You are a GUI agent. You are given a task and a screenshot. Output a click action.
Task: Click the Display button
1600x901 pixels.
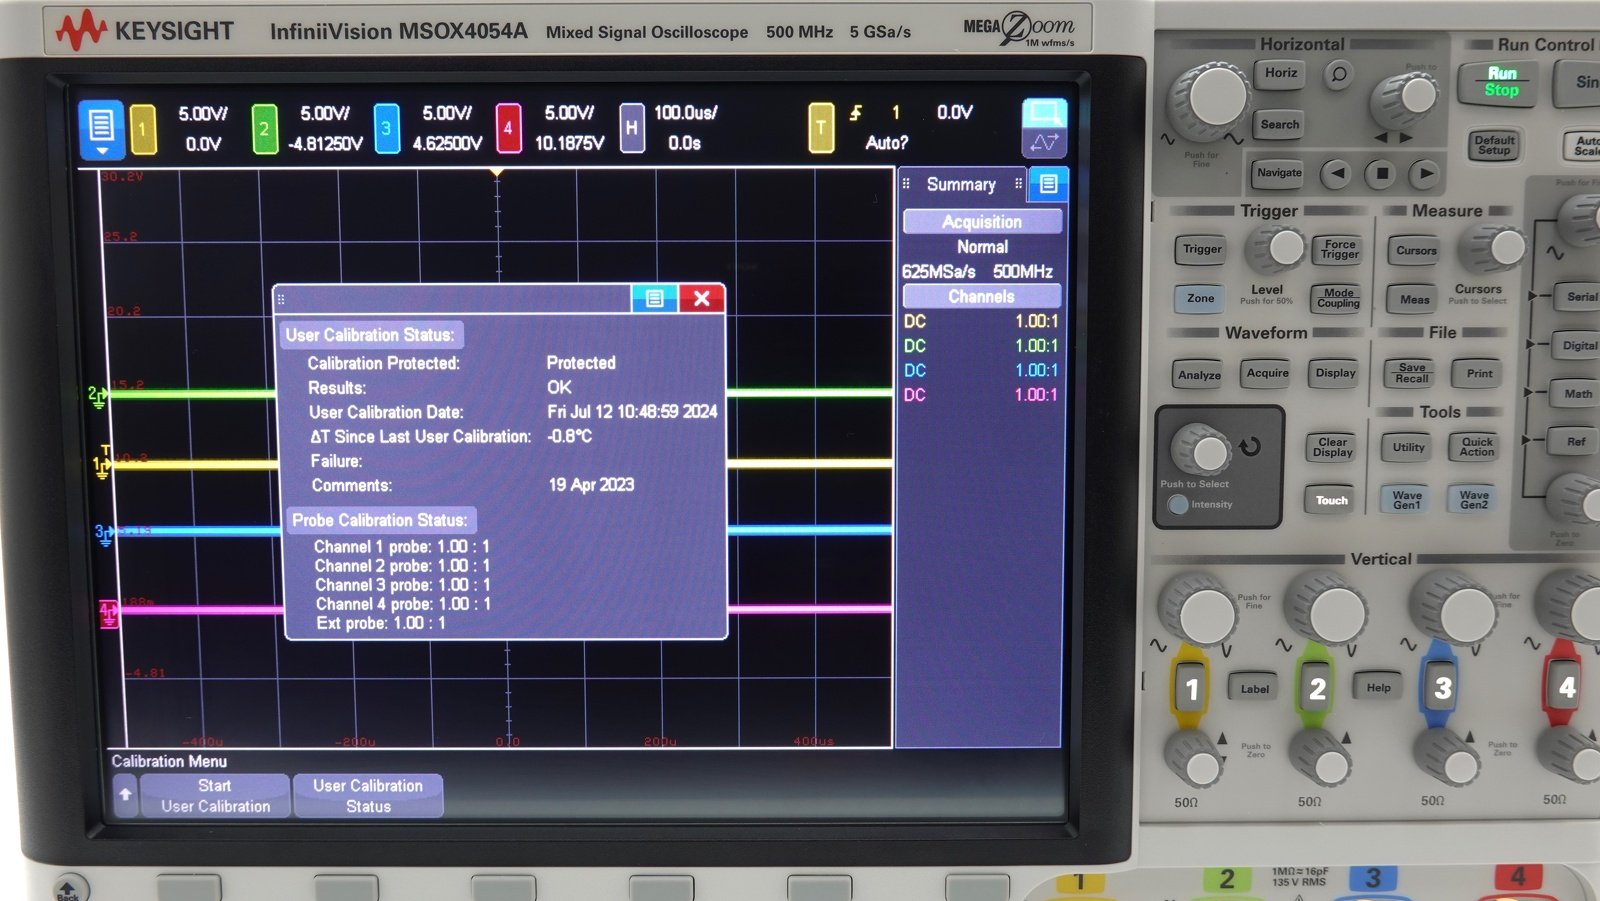click(x=1335, y=373)
